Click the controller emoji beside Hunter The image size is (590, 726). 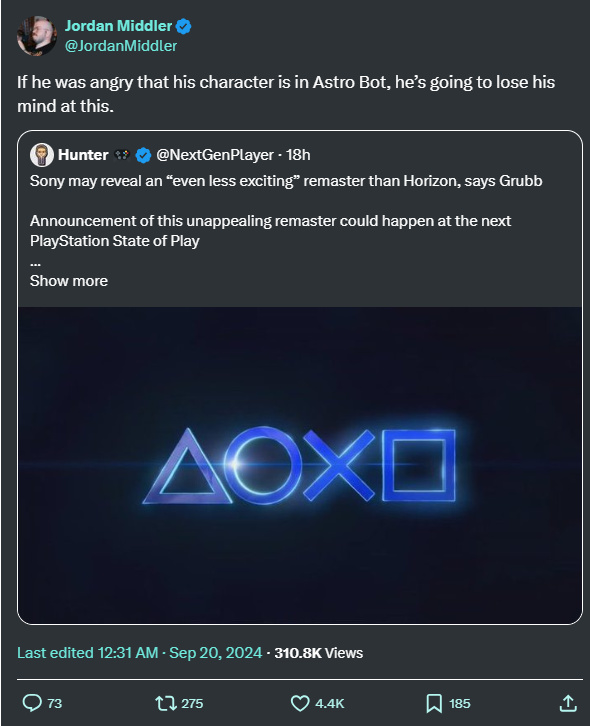pos(122,155)
